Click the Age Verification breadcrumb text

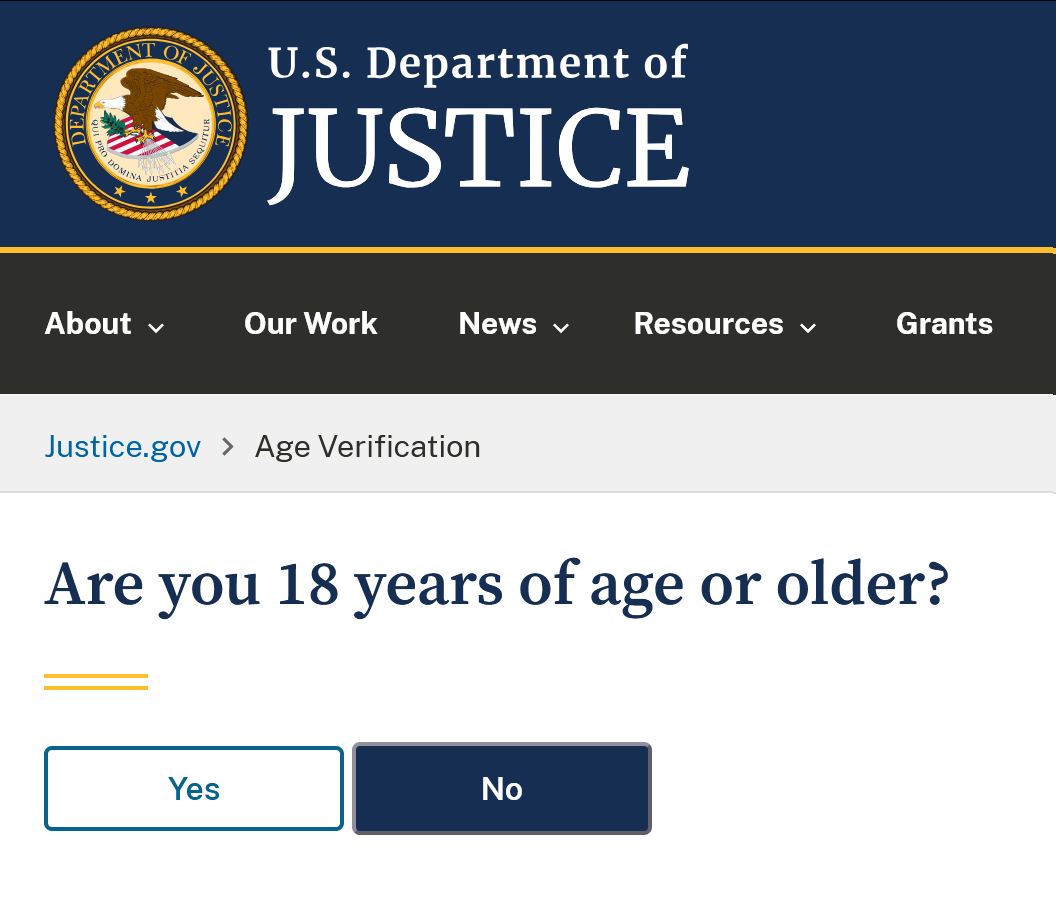coord(367,446)
